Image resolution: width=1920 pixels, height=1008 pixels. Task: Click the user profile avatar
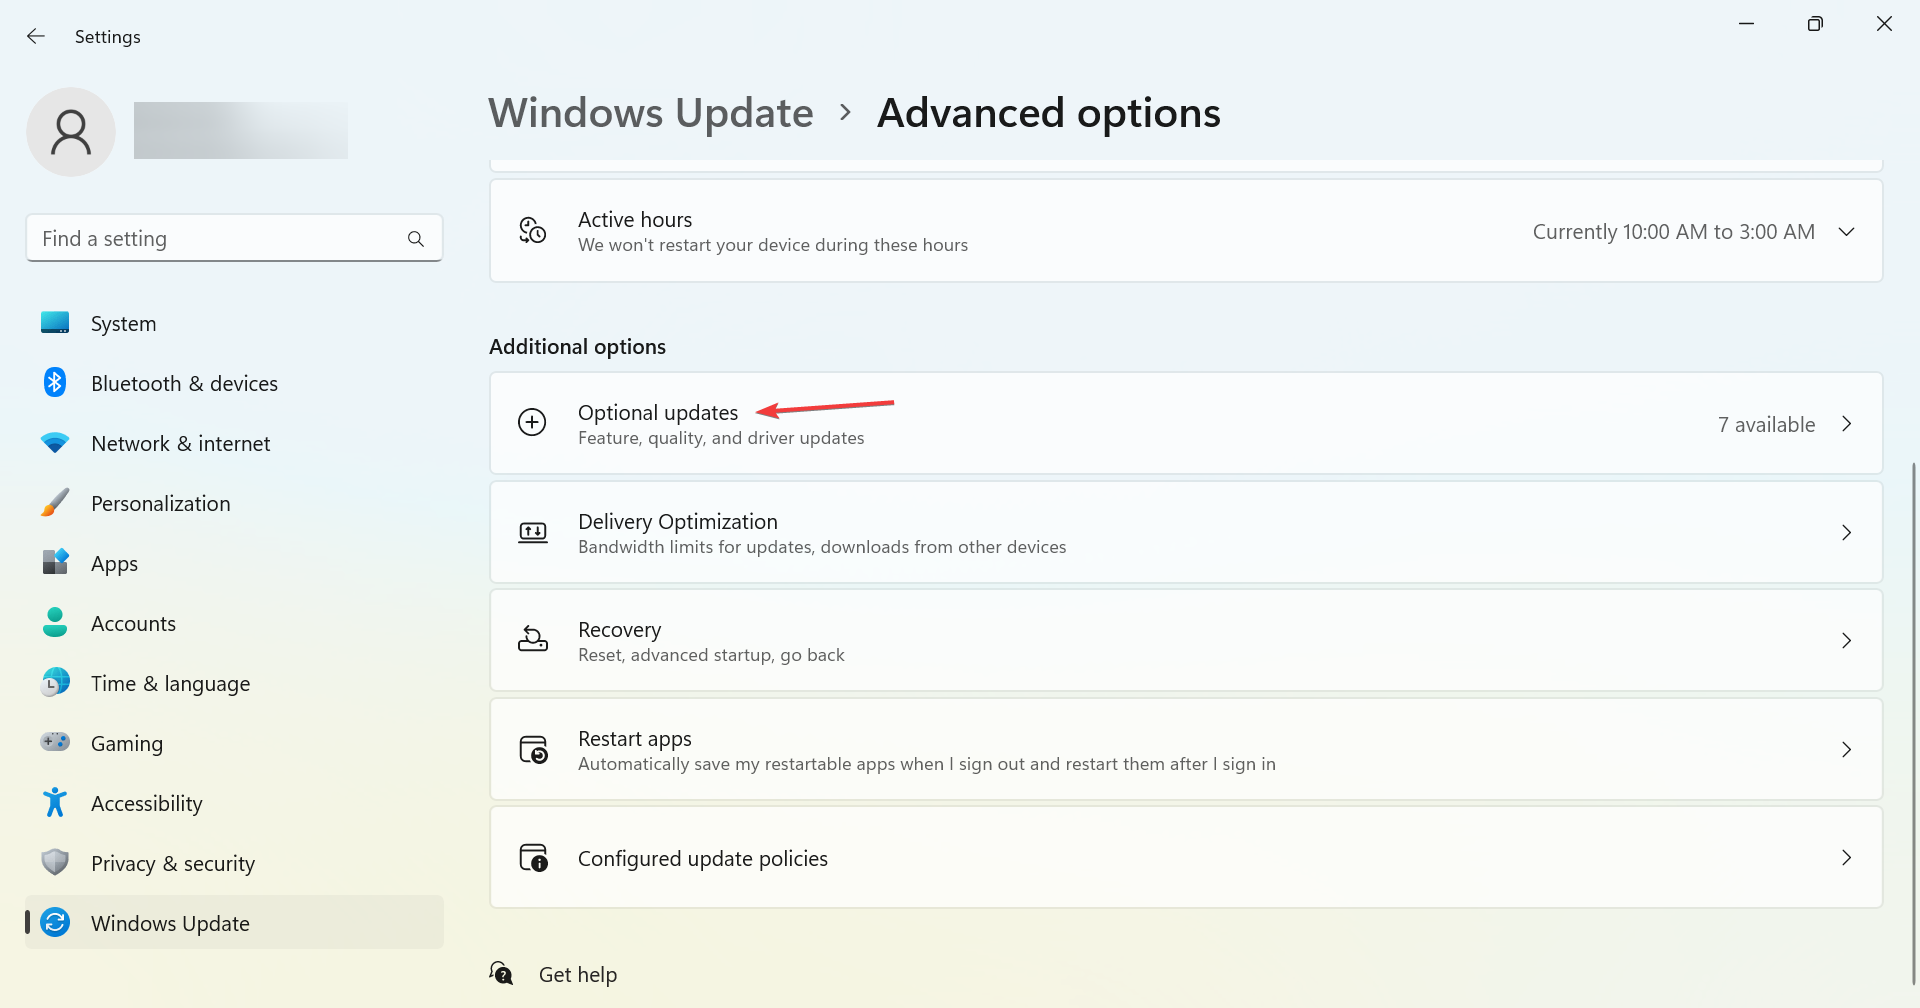point(71,131)
